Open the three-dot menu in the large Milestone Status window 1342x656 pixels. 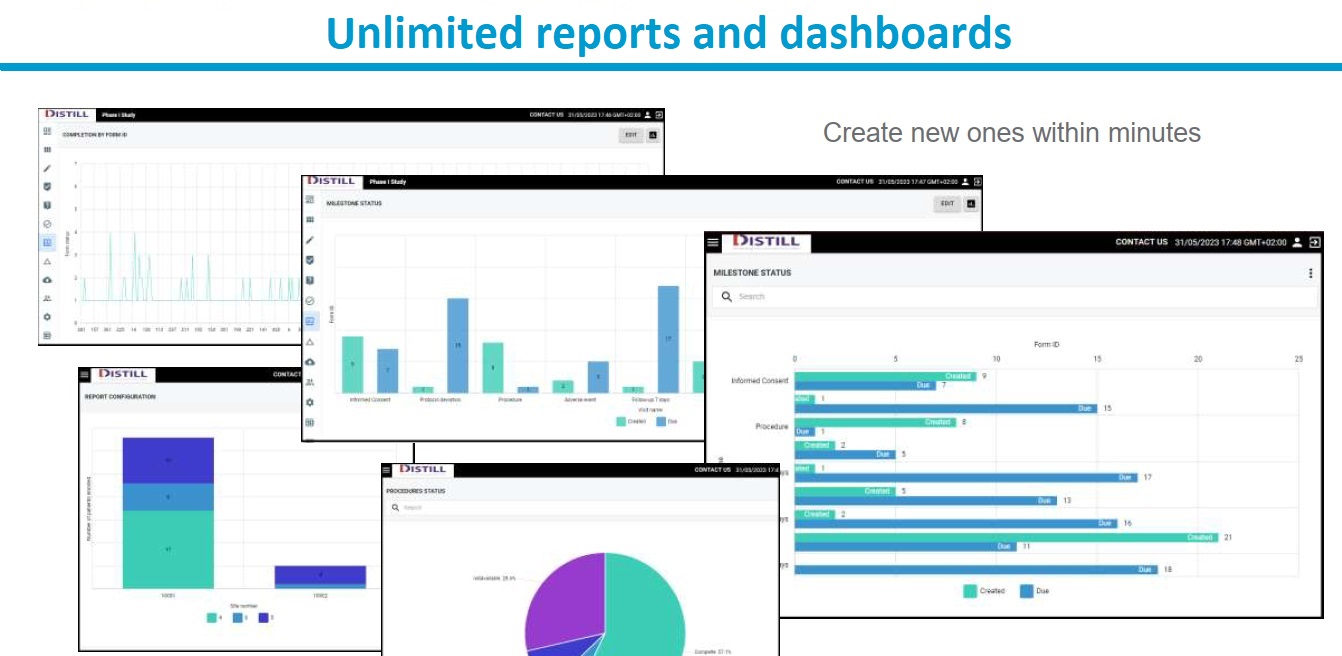tap(1311, 273)
